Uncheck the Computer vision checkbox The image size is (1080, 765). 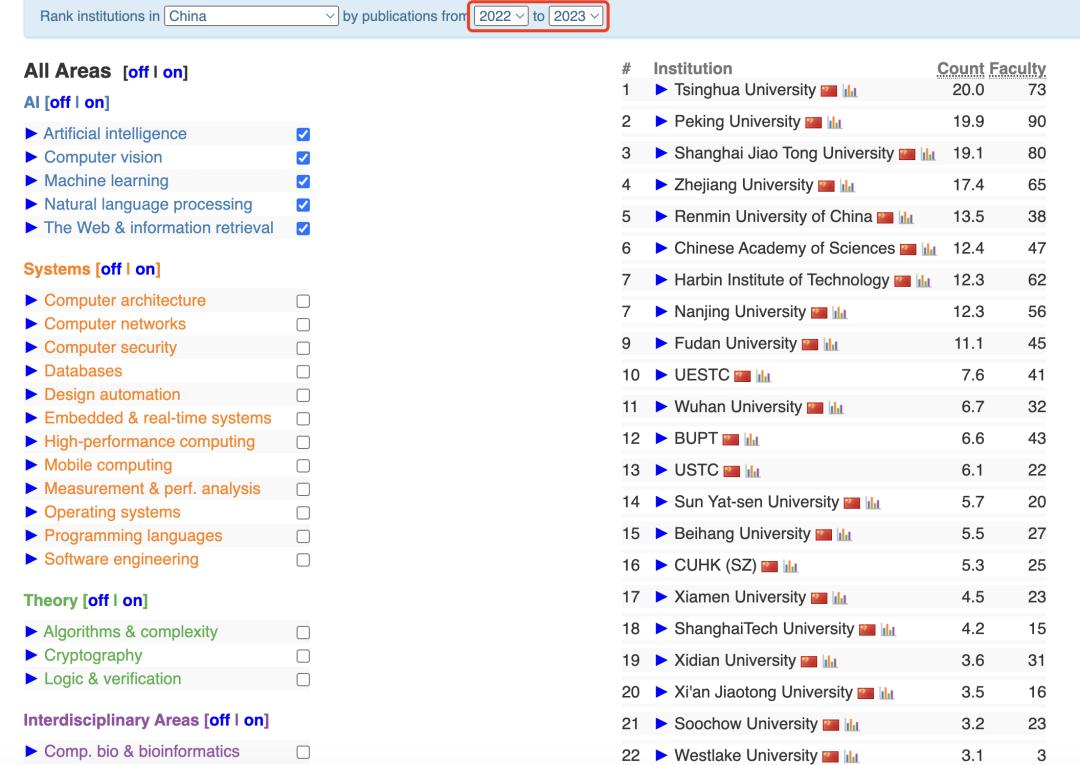(x=303, y=158)
